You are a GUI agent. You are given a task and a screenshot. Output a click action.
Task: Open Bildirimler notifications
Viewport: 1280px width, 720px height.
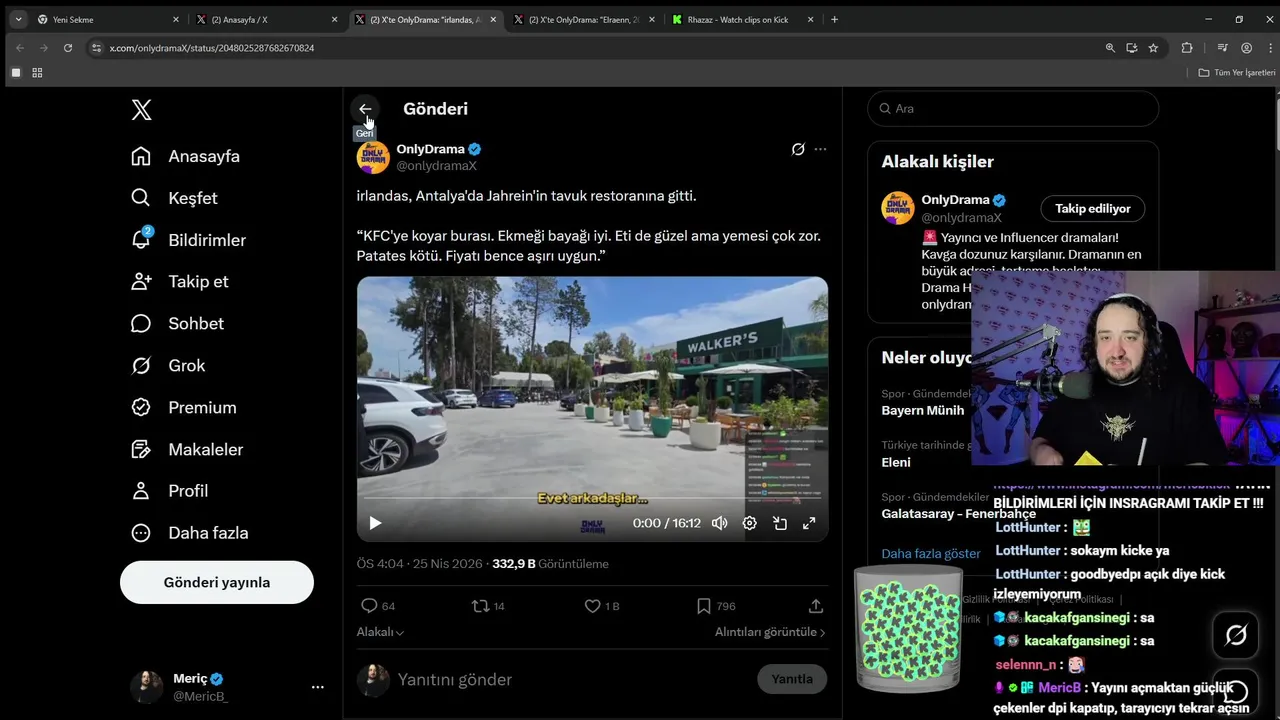click(x=188, y=240)
